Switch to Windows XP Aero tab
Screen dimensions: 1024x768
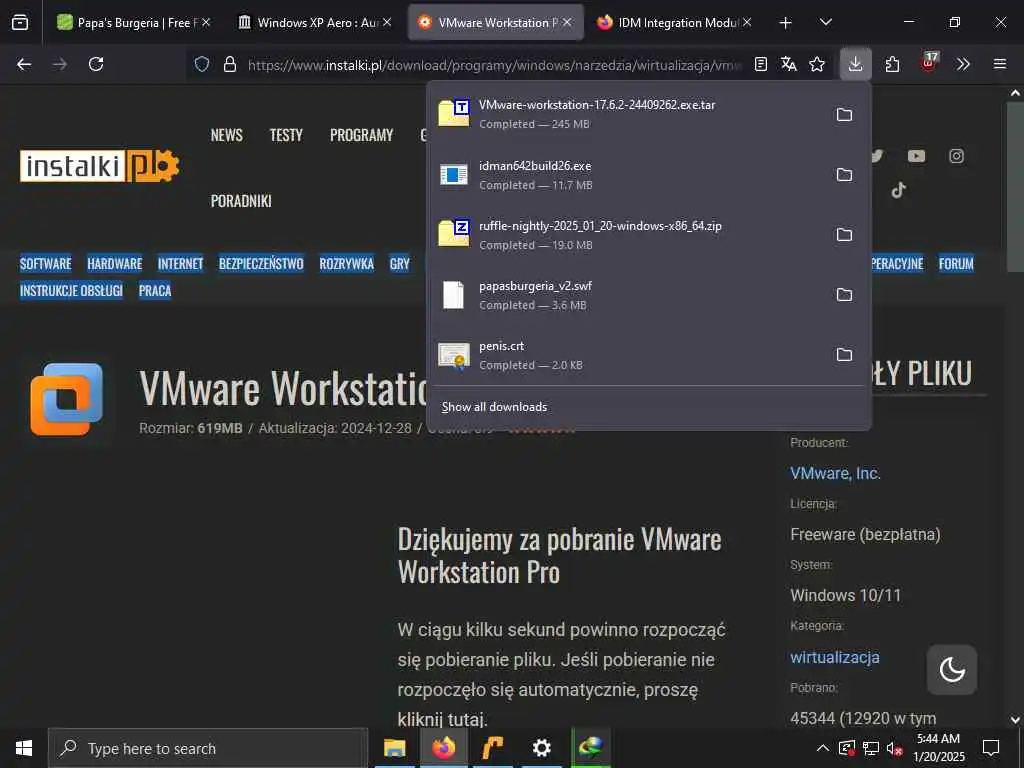click(314, 22)
